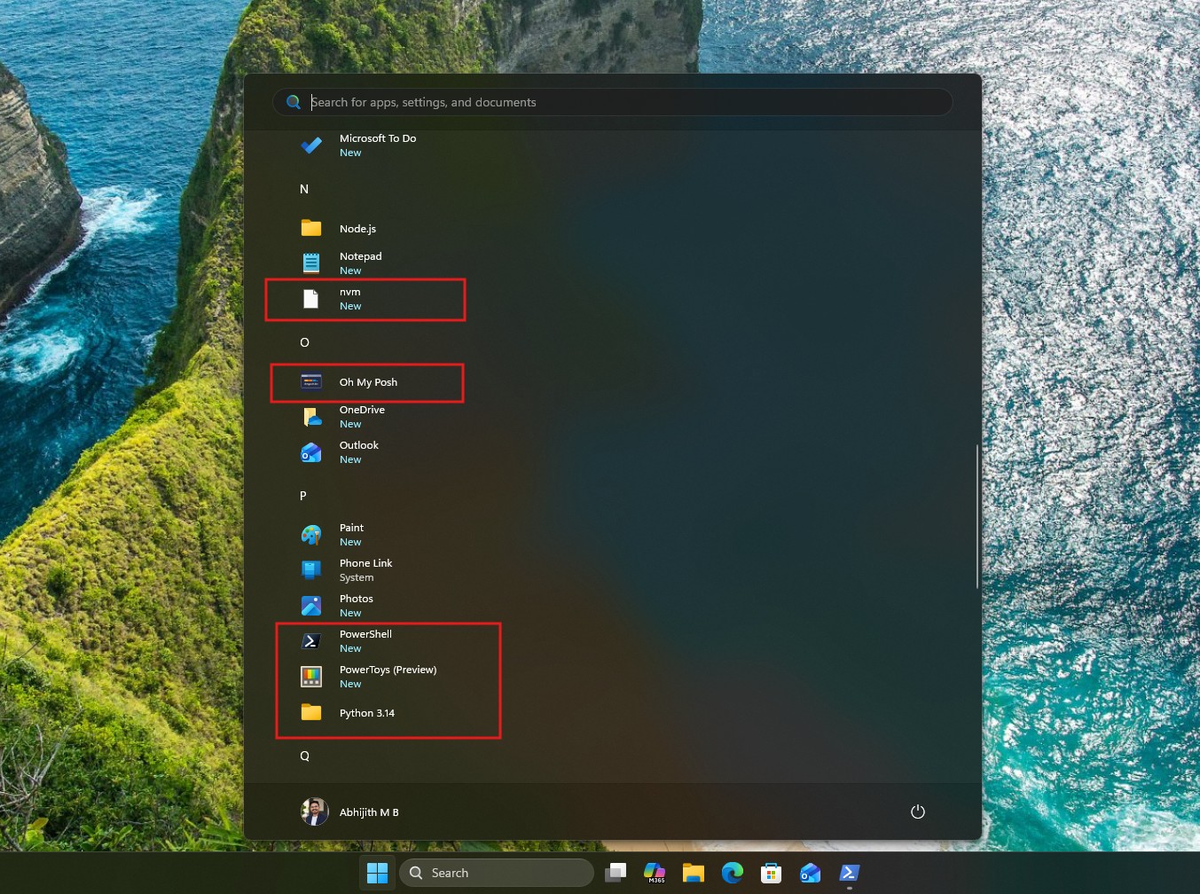
Task: Open Photos app icon
Action: pos(311,605)
